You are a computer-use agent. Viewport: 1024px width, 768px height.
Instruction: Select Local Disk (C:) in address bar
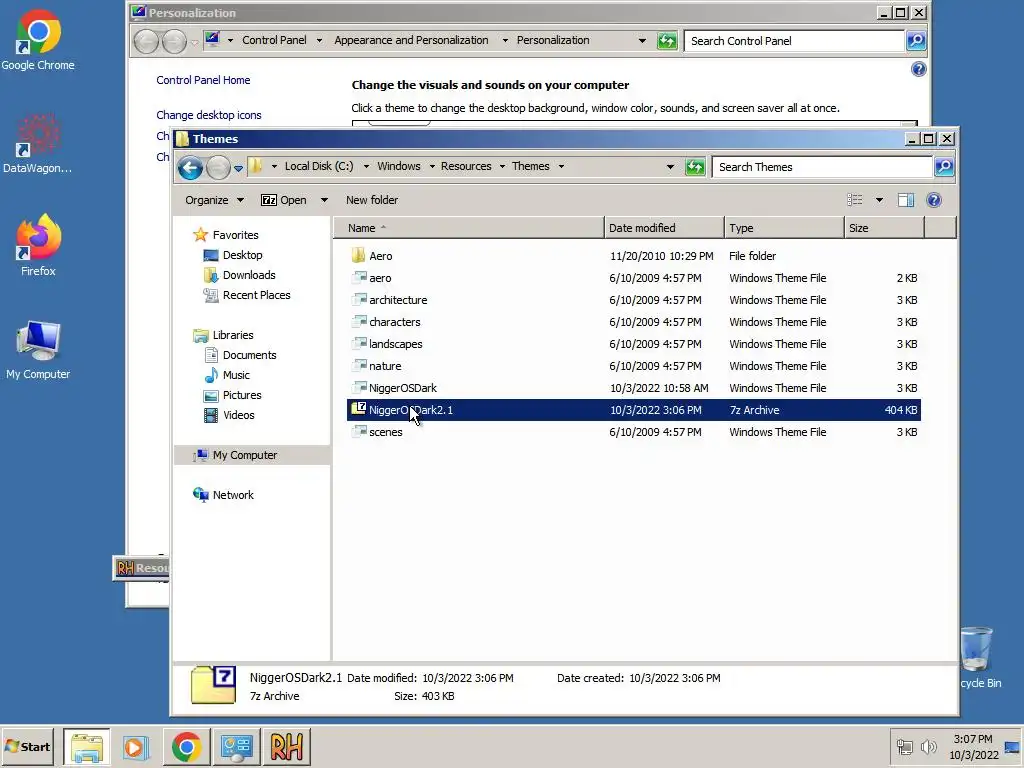[319, 166]
